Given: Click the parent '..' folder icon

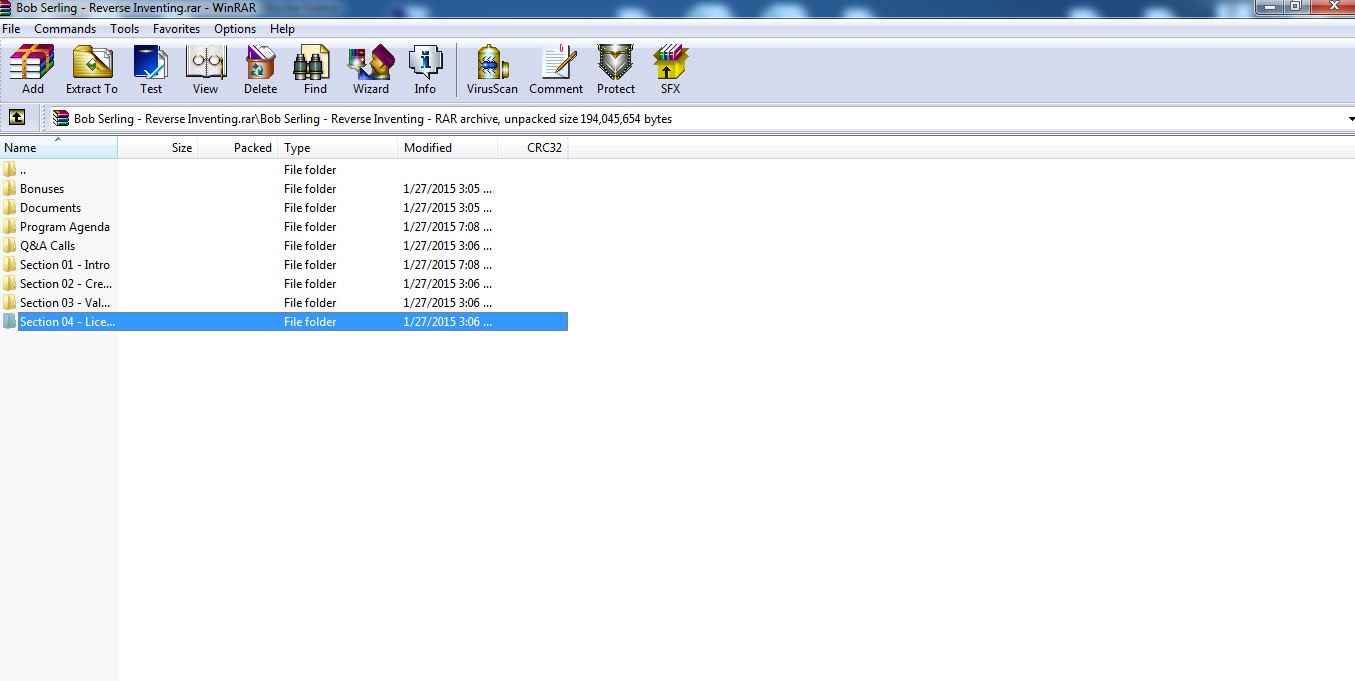Looking at the screenshot, I should pyautogui.click(x=10, y=170).
